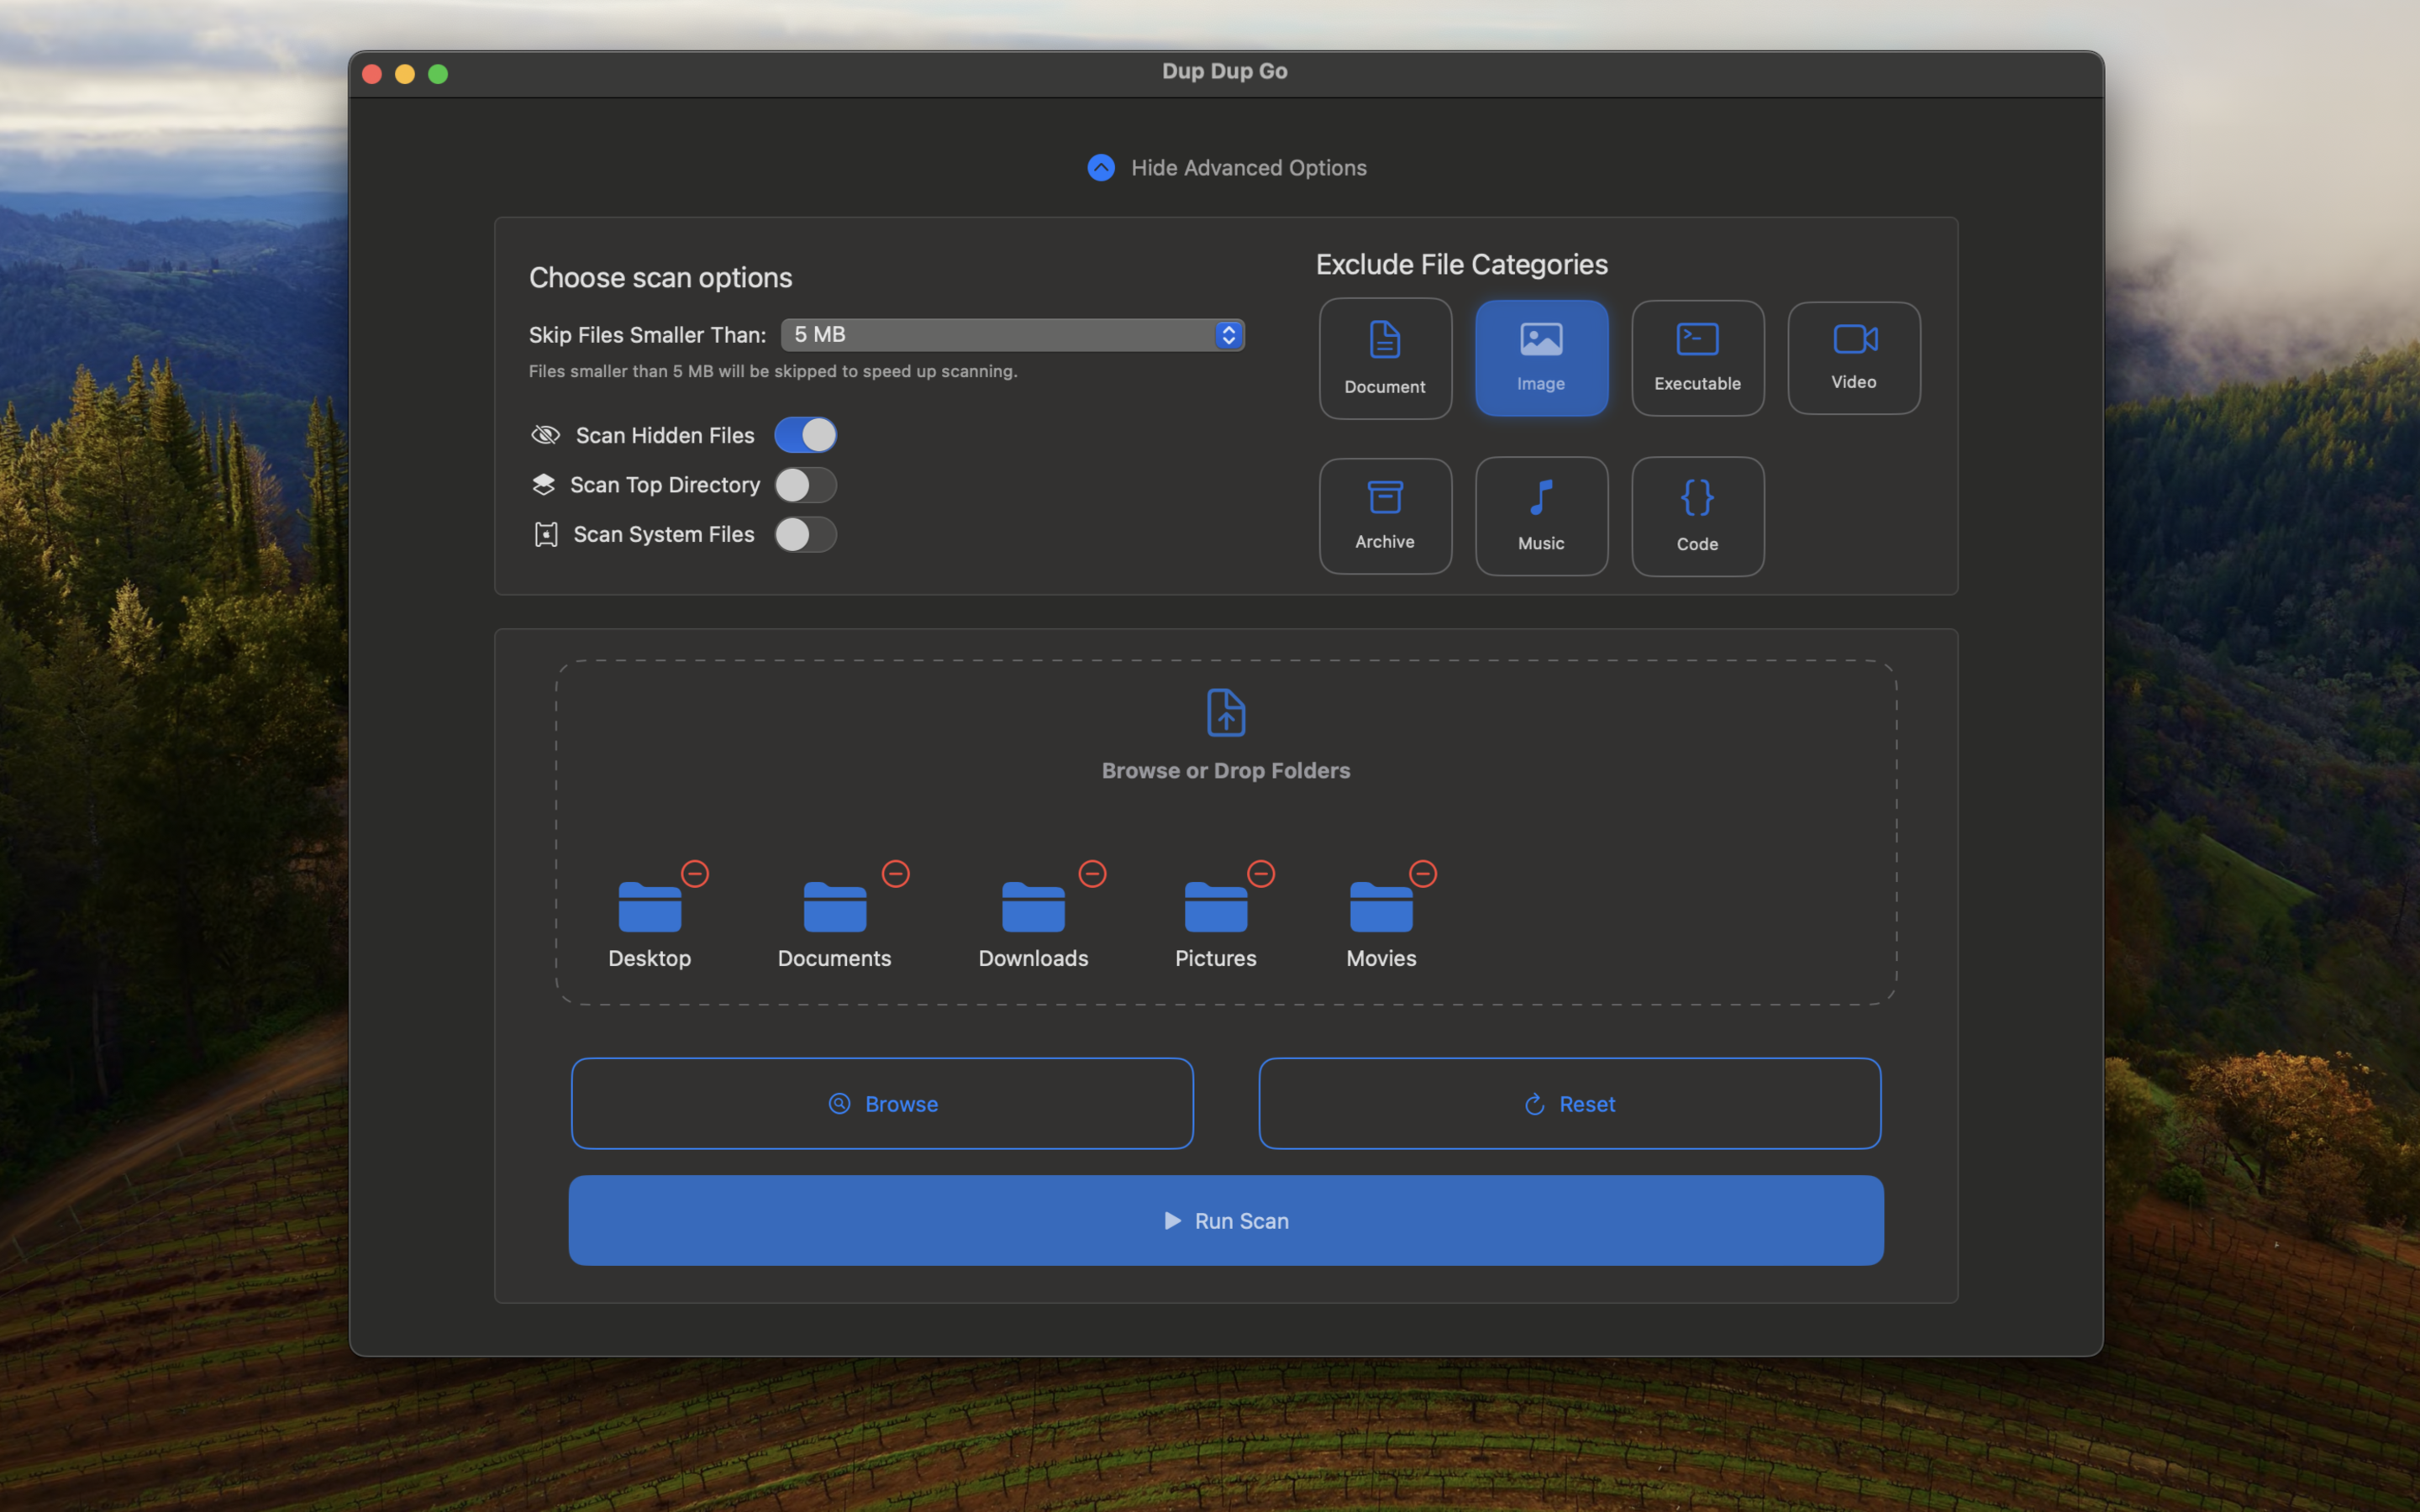Remove the Downloads folder using minus icon
The image size is (2420, 1512).
(1092, 874)
